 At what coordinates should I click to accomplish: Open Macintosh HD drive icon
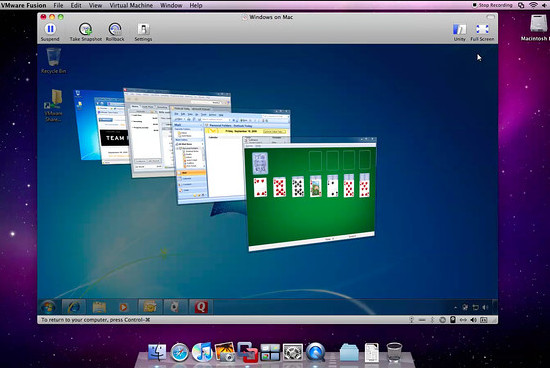pos(537,27)
